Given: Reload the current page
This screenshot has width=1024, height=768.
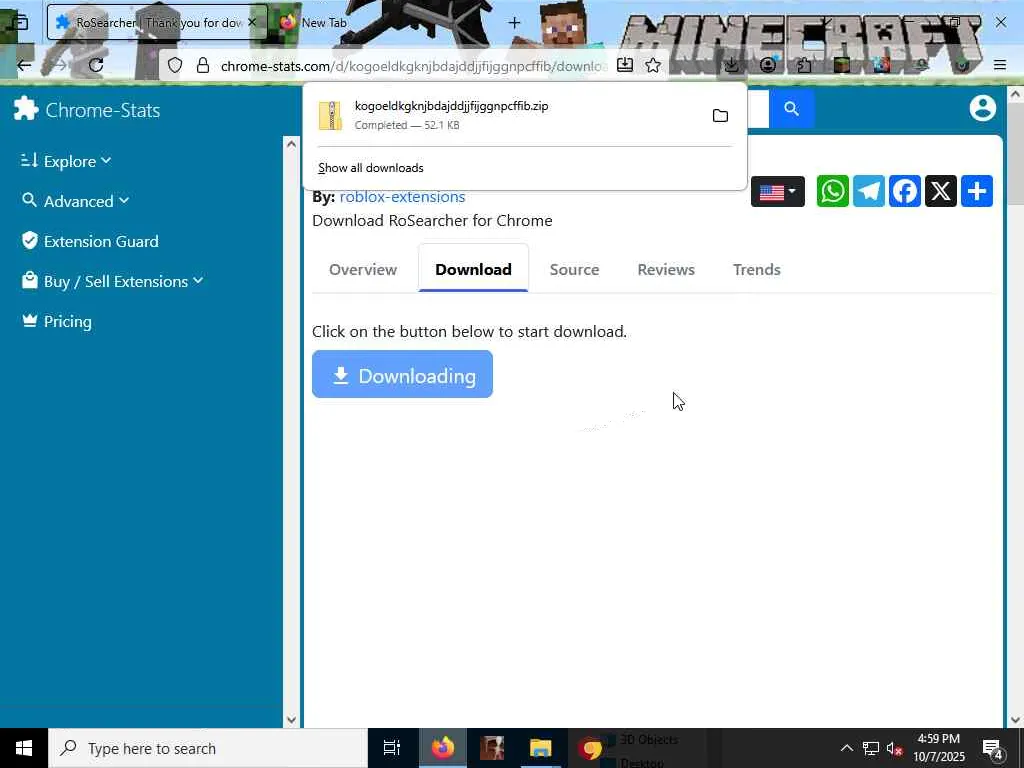Looking at the screenshot, I should click(x=96, y=65).
